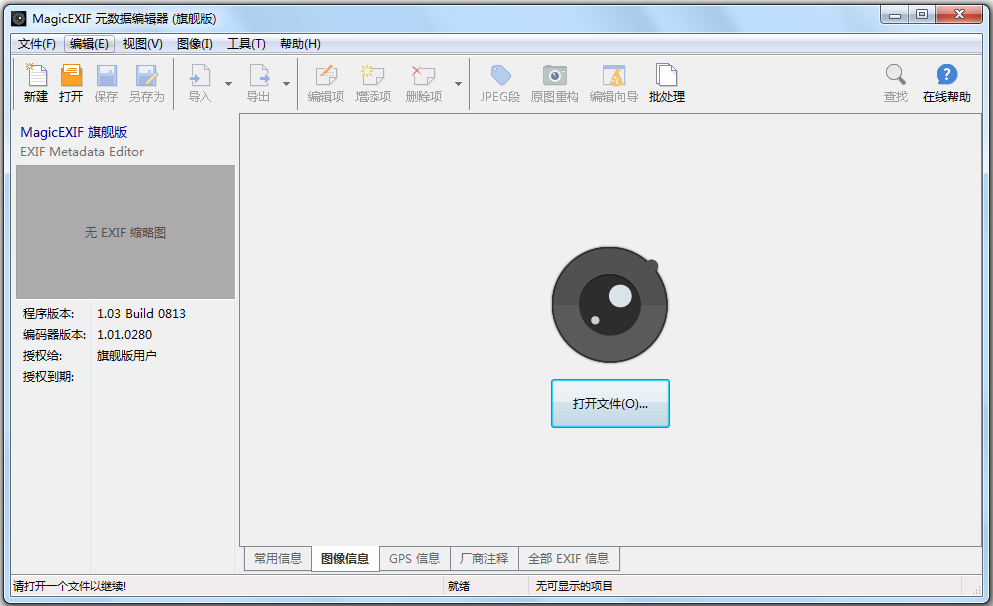Click the 查找 search icon
The image size is (993, 606).
pyautogui.click(x=895, y=82)
